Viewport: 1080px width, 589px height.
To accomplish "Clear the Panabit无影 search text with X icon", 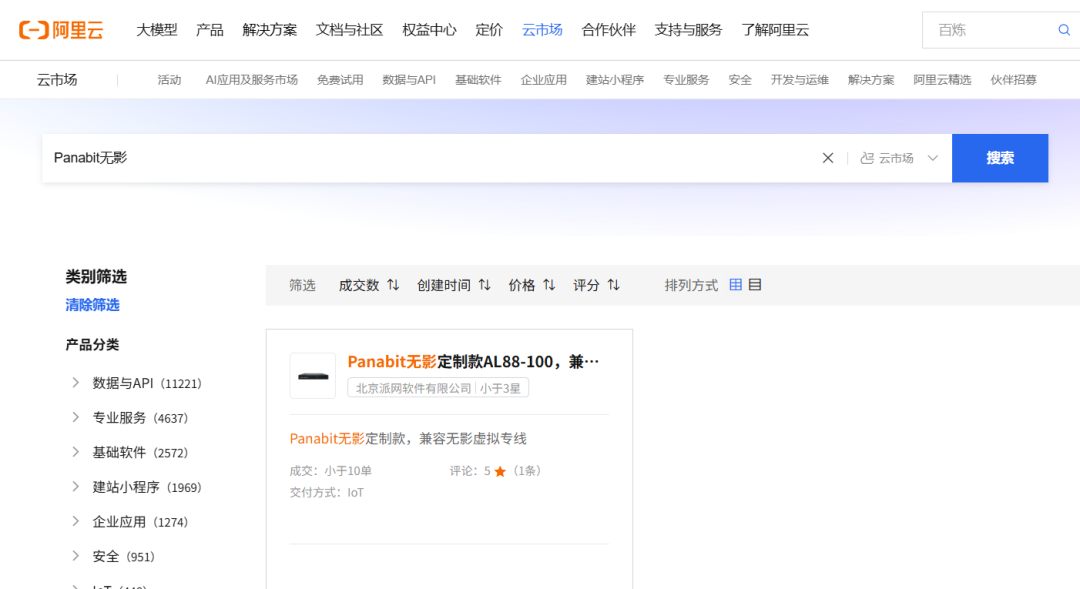I will point(828,157).
